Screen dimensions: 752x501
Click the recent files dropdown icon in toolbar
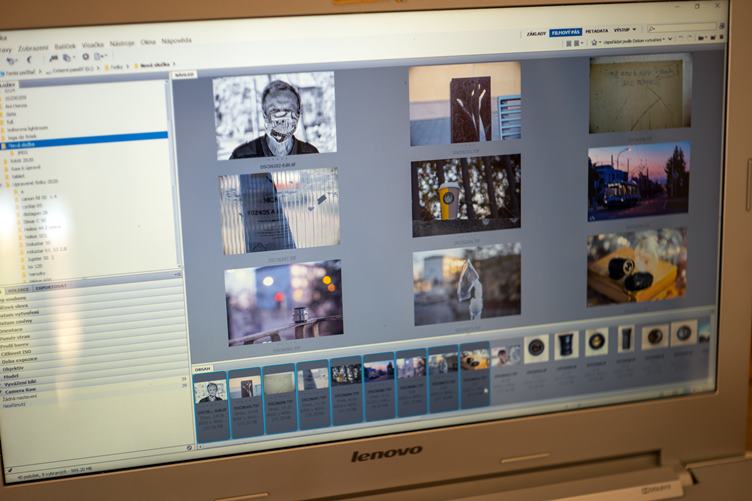tap(11, 60)
